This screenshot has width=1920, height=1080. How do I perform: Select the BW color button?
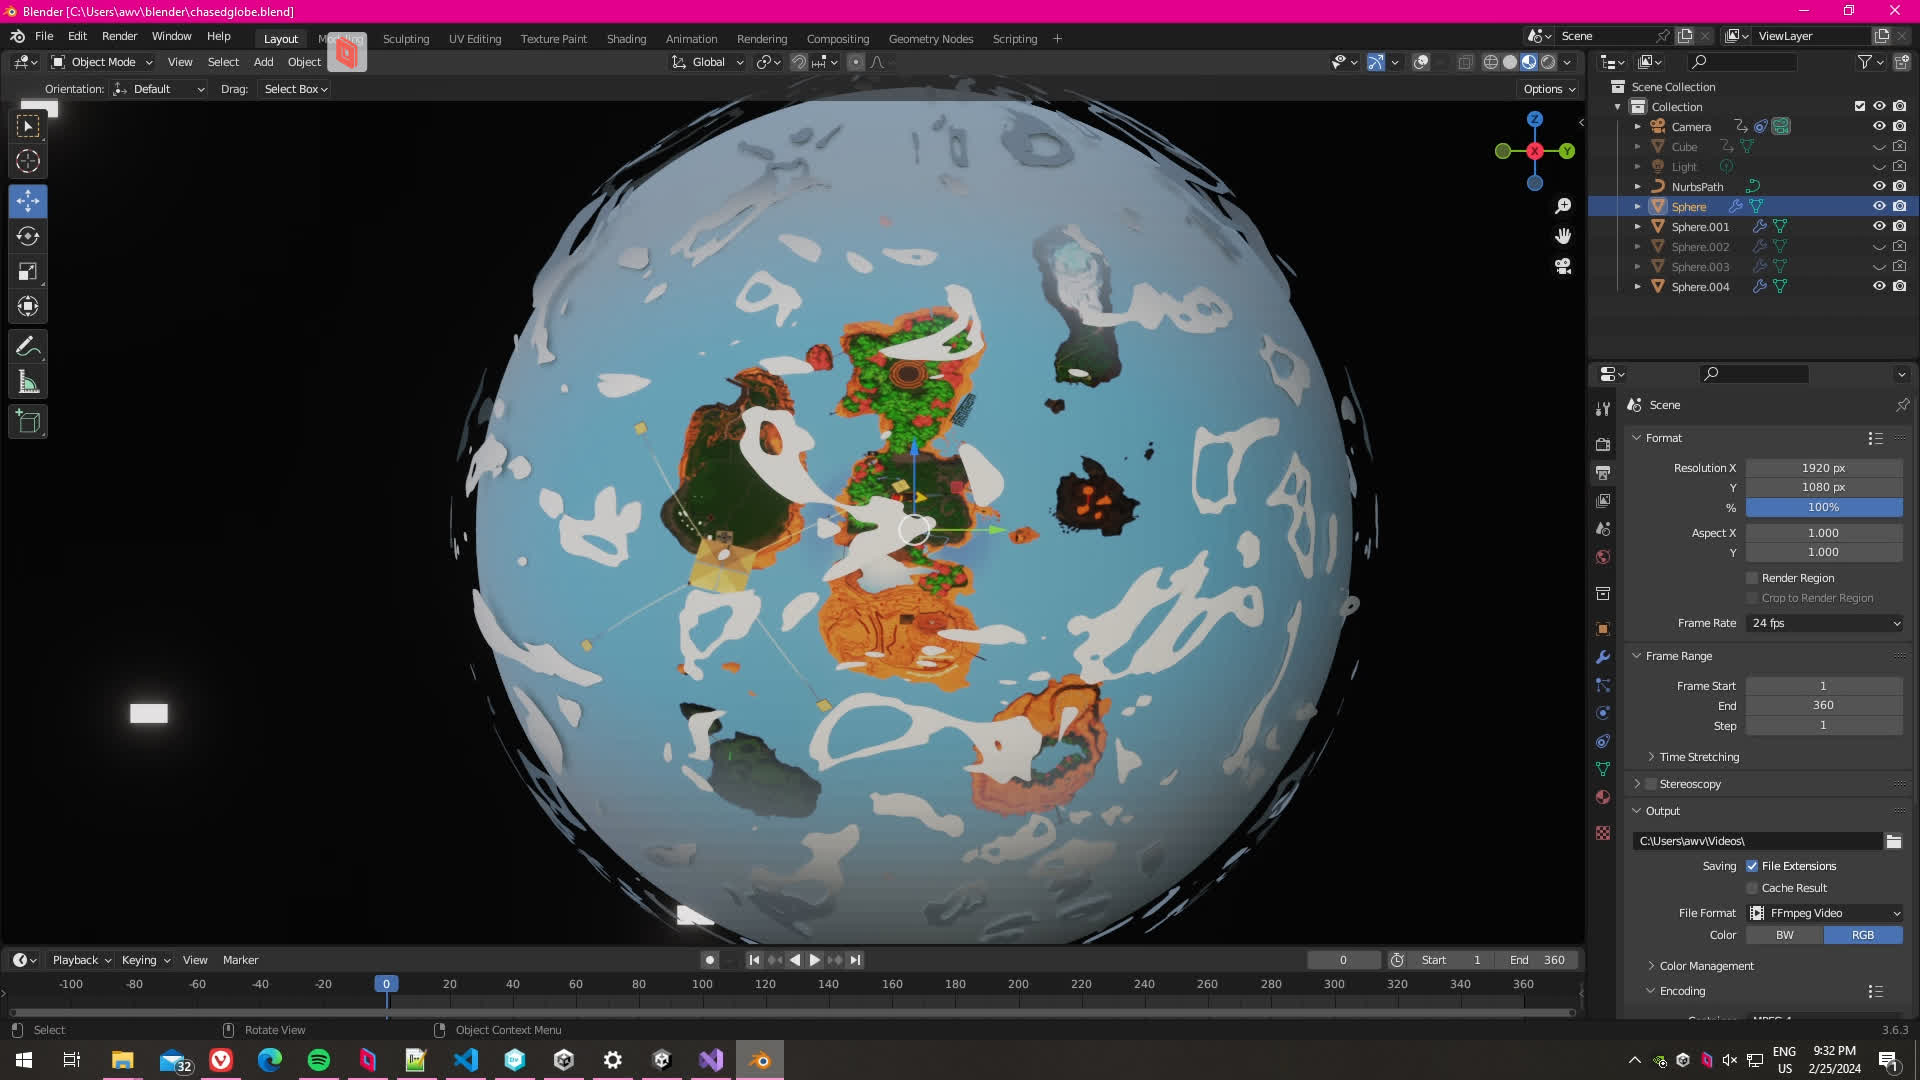[x=1784, y=935]
